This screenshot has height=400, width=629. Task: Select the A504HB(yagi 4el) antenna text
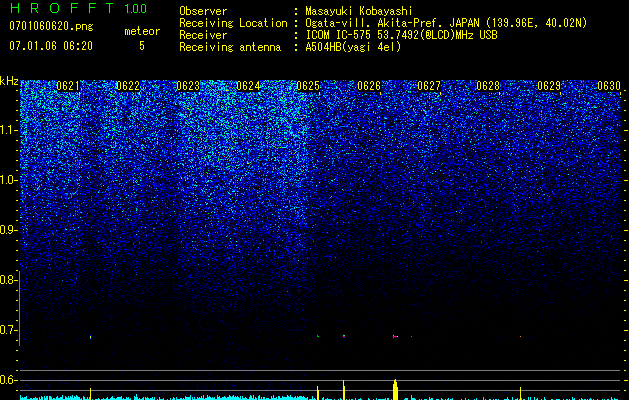[x=353, y=47]
